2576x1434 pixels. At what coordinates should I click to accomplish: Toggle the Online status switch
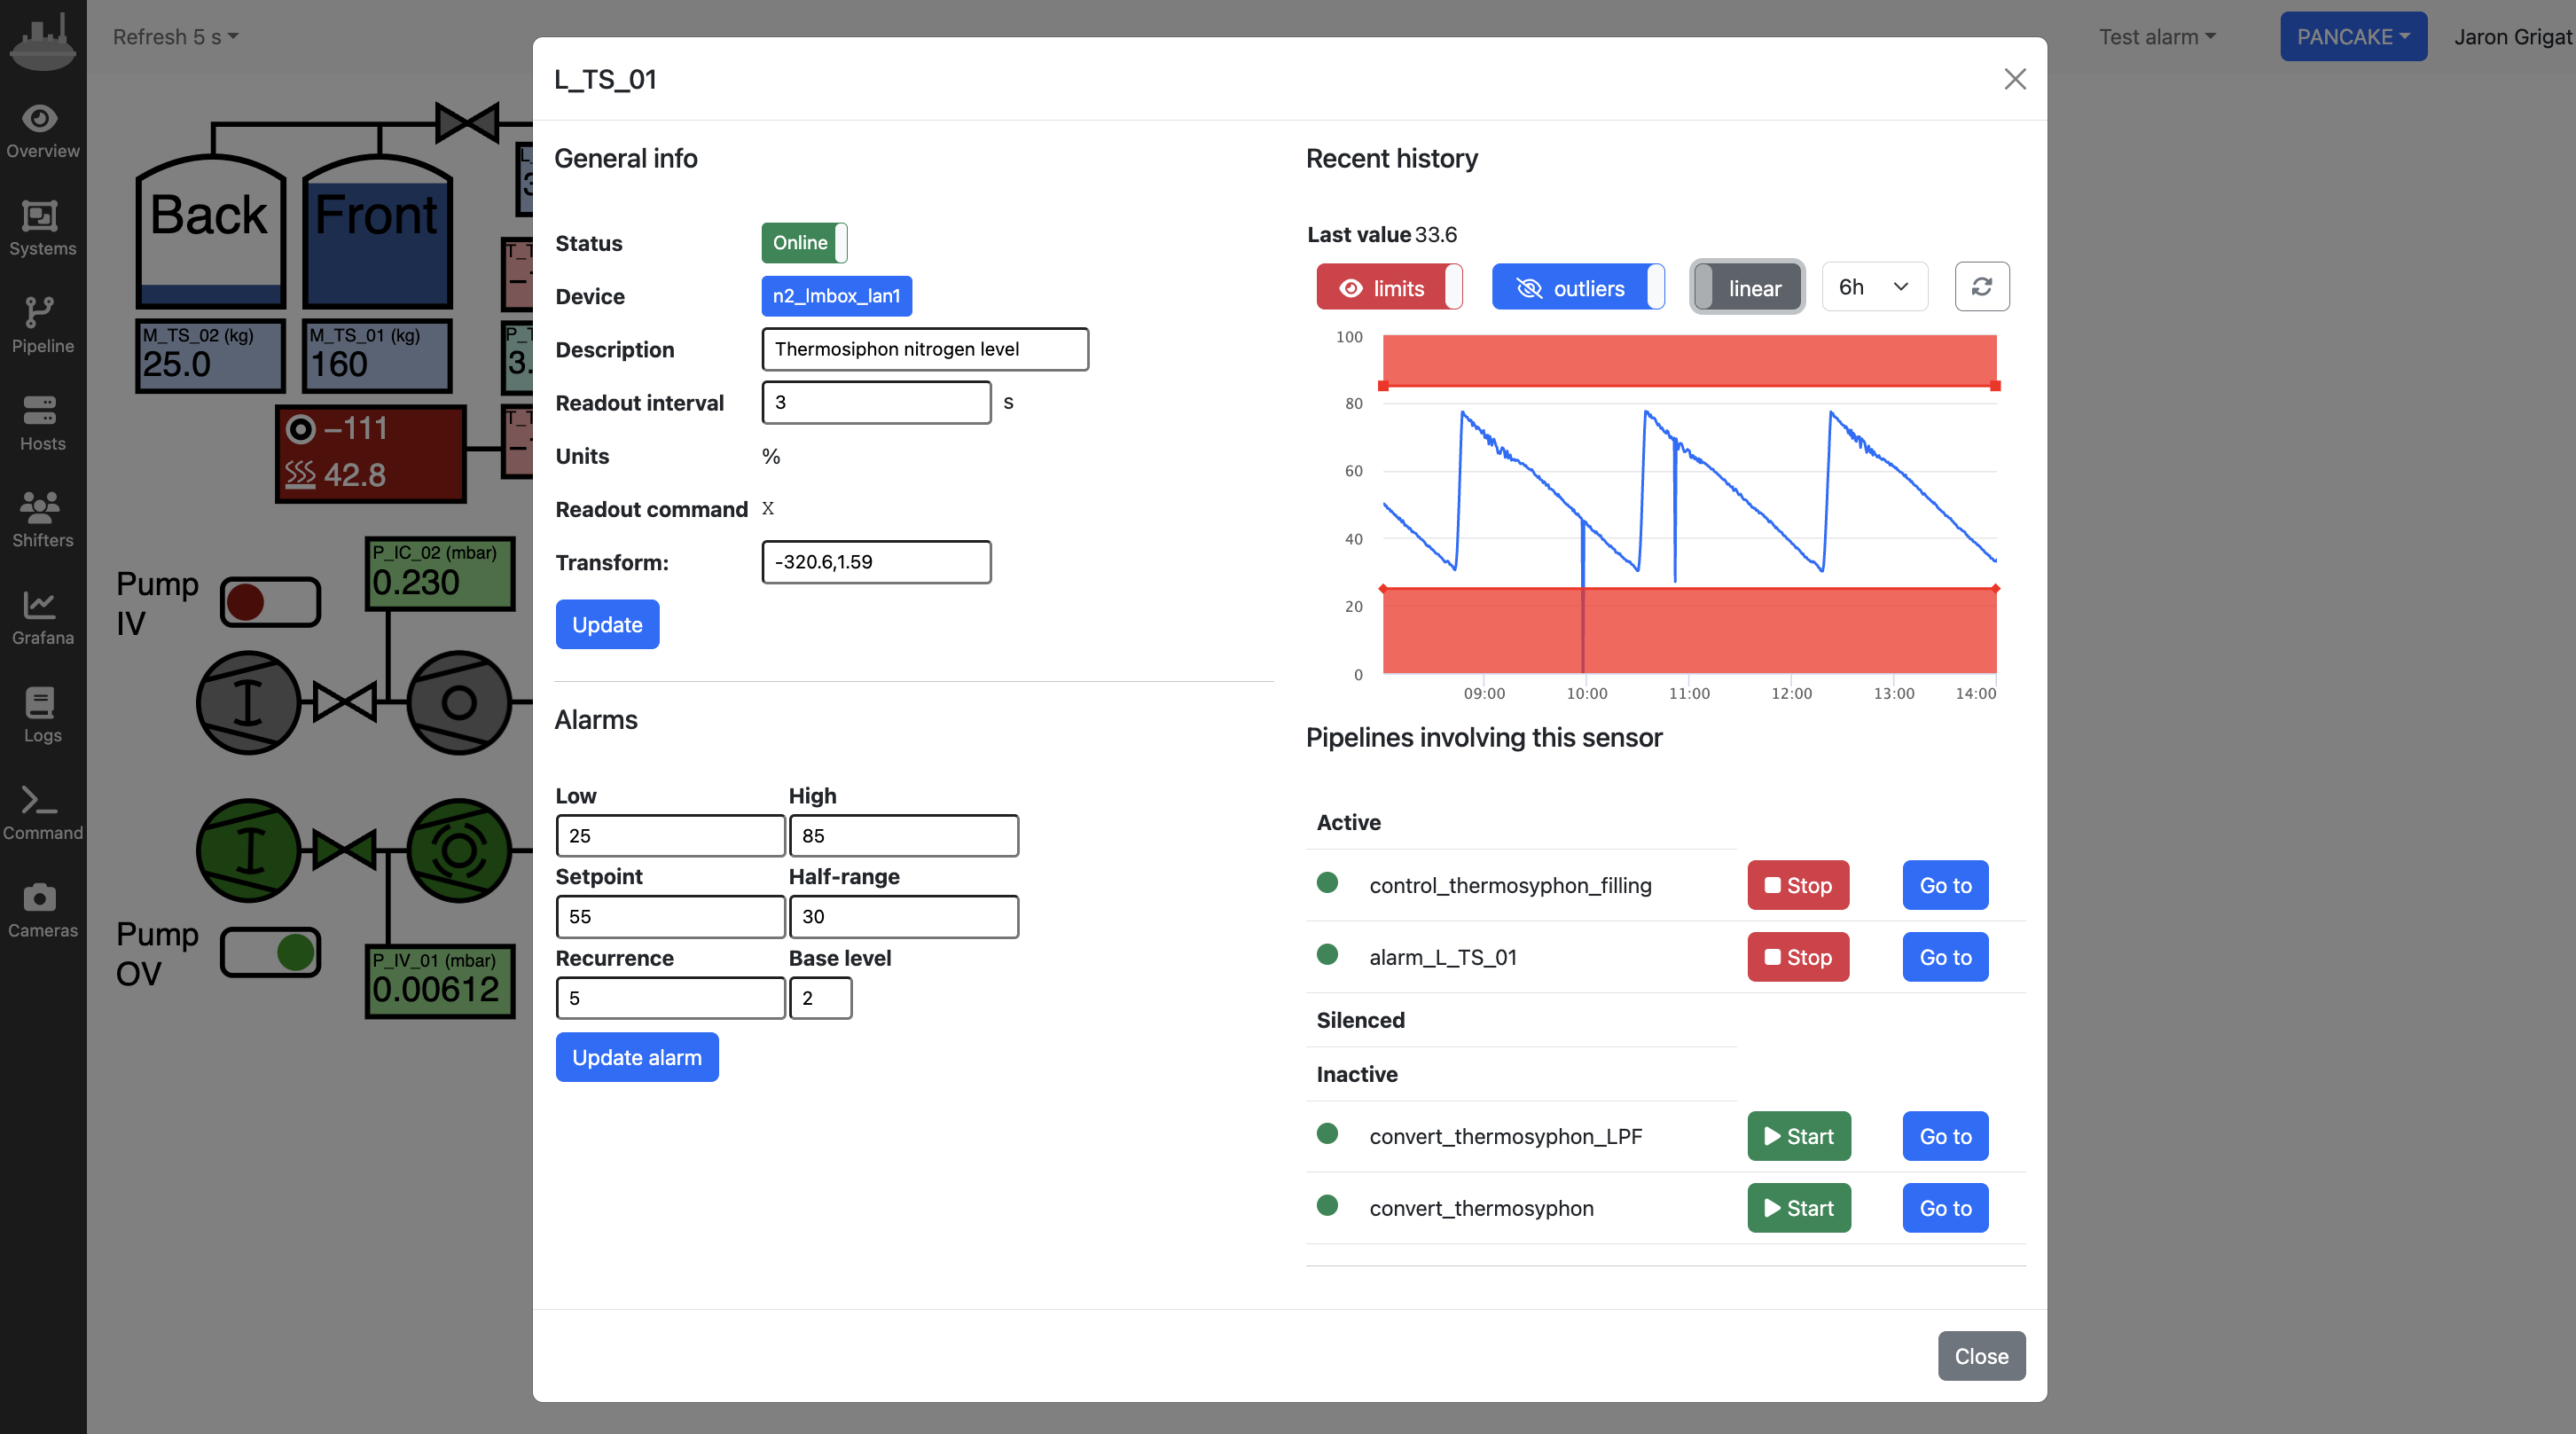click(804, 243)
